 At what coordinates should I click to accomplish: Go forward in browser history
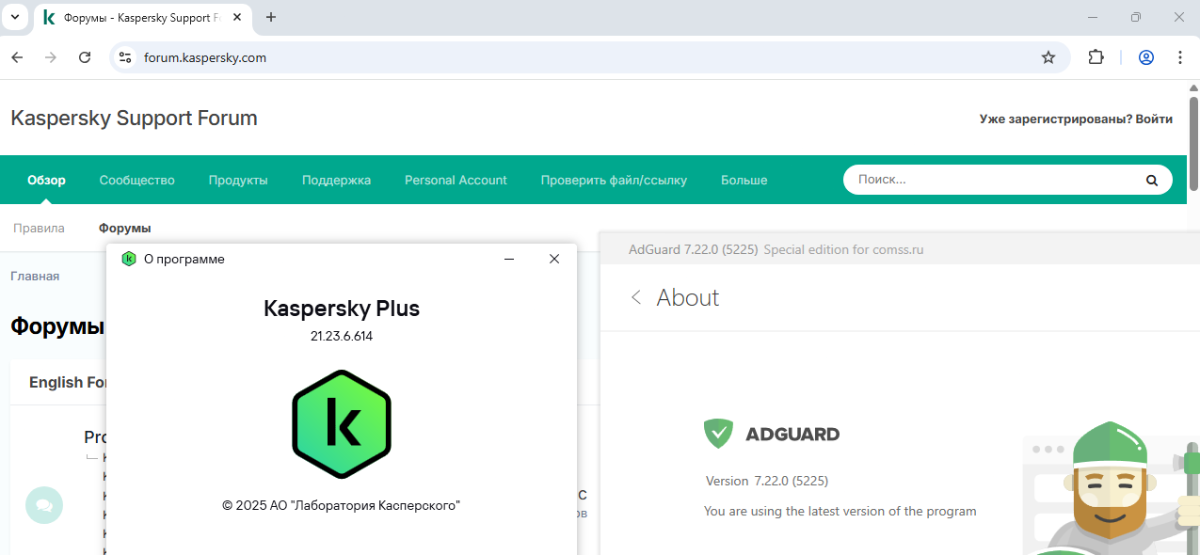(50, 57)
